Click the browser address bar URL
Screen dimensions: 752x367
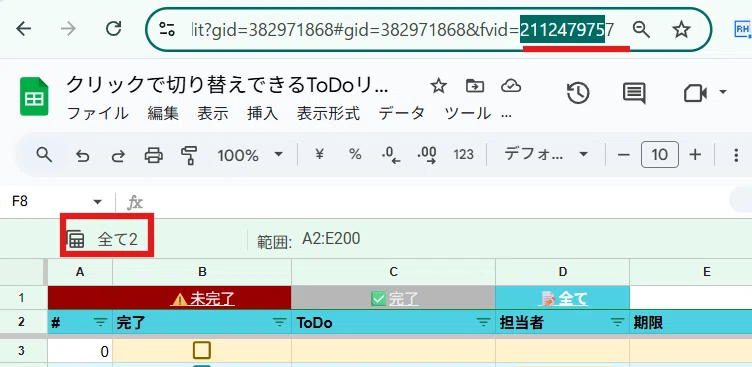tap(402, 30)
